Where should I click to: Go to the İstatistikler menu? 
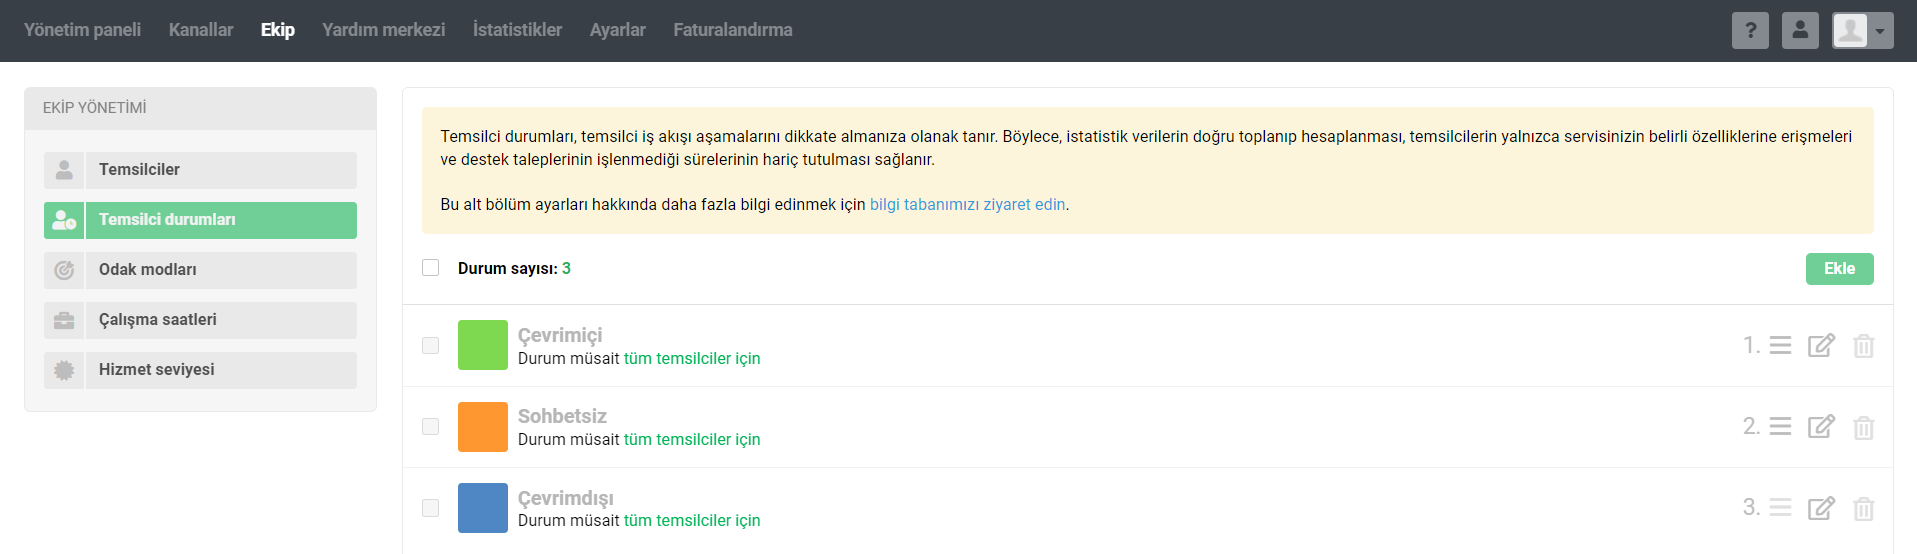point(517,30)
